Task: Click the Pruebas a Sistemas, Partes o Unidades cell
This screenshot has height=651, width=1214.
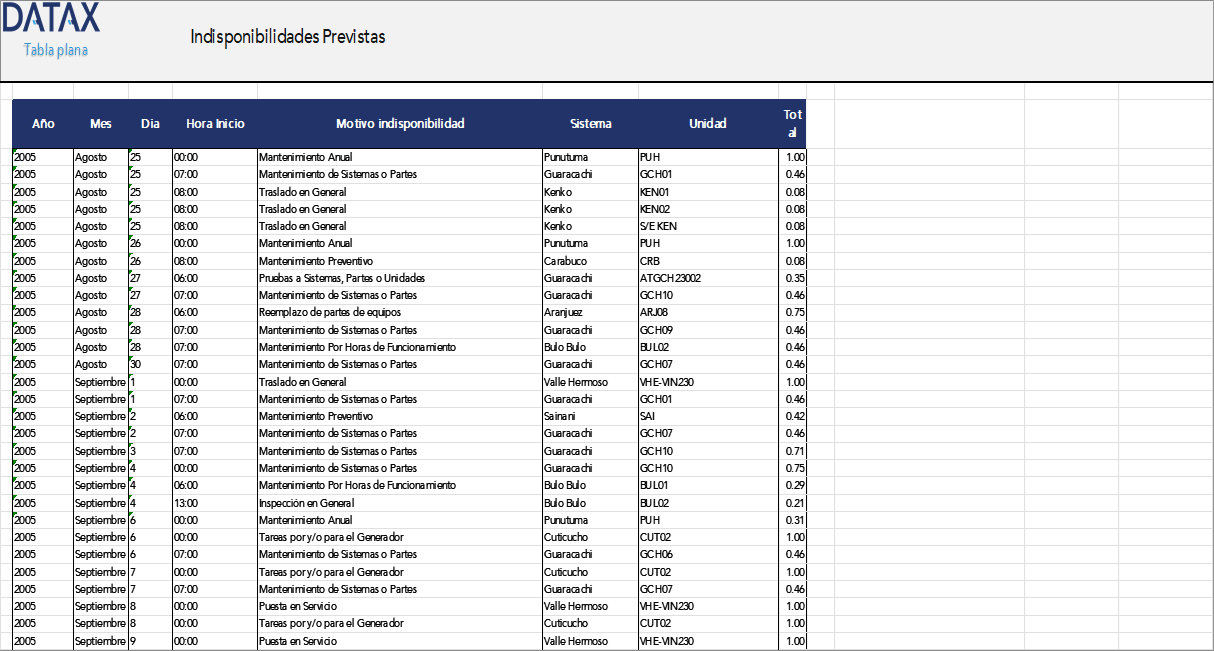Action: (342, 278)
